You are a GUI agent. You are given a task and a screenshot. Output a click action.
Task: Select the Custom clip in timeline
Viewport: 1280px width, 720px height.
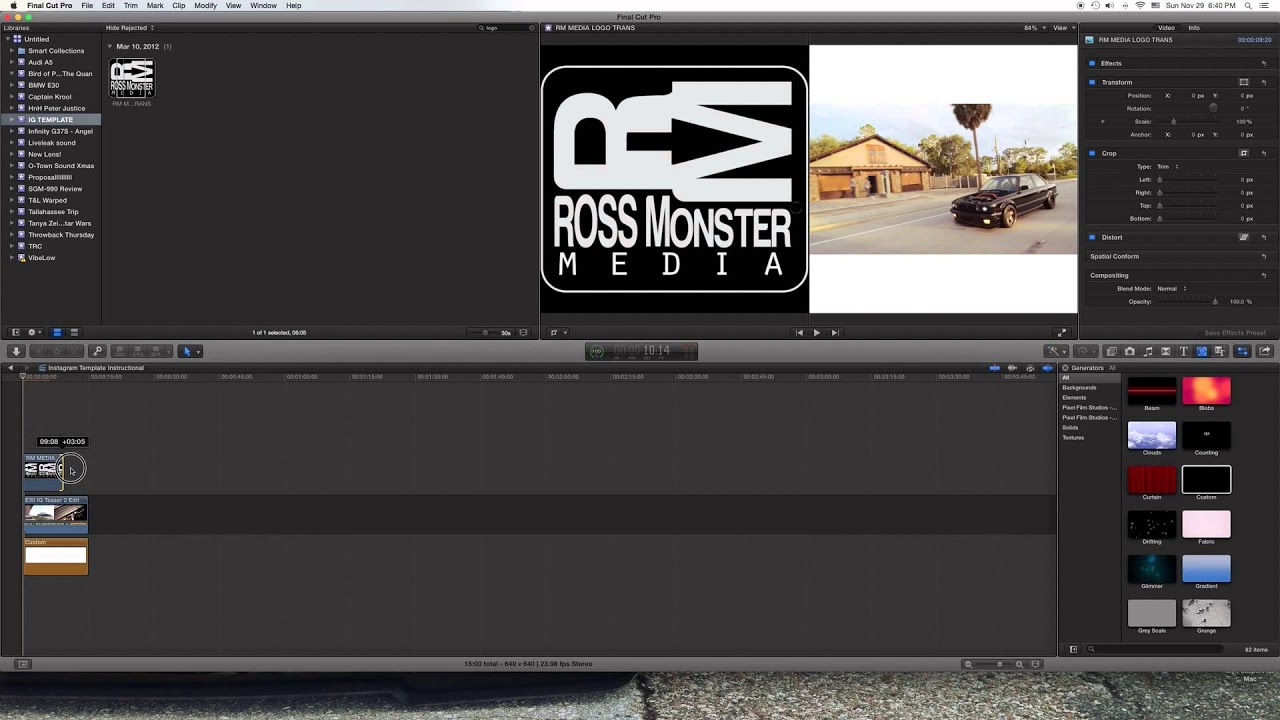(56, 556)
